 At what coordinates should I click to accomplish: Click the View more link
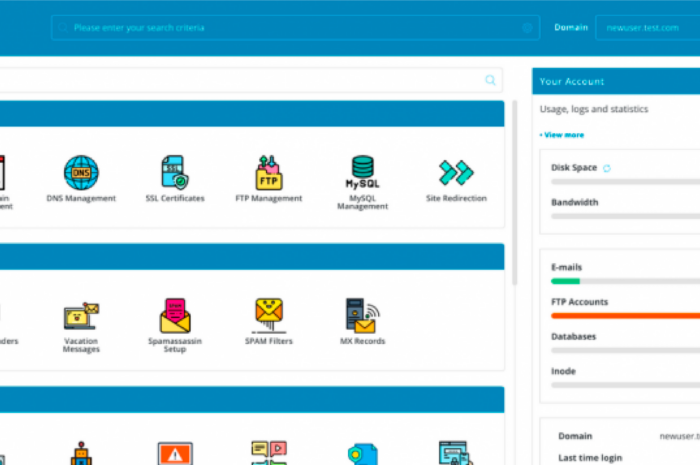point(562,135)
